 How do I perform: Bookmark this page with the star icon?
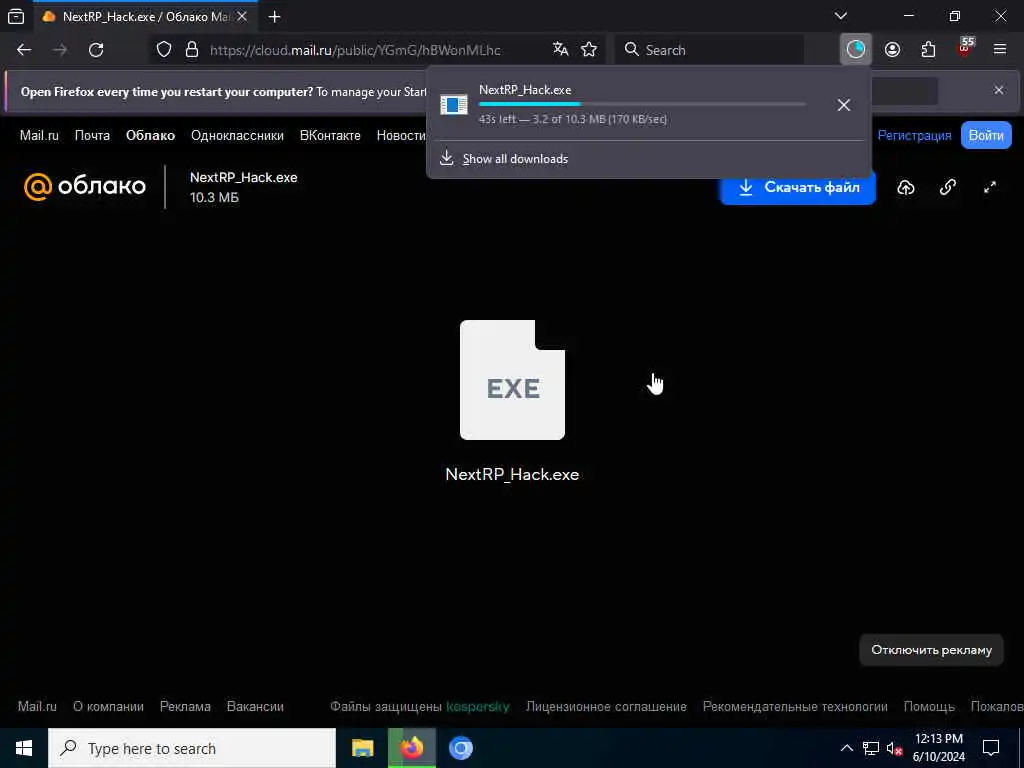(589, 50)
